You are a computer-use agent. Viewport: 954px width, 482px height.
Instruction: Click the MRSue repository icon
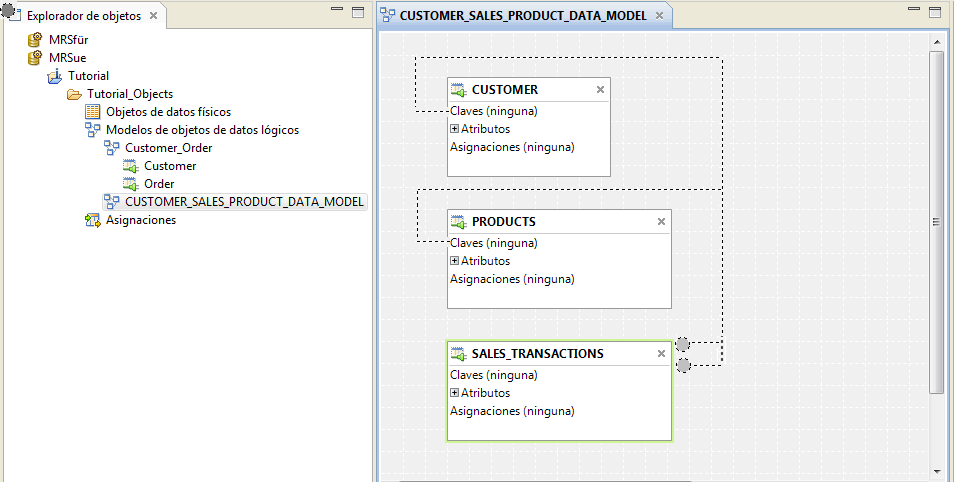pyautogui.click(x=35, y=58)
